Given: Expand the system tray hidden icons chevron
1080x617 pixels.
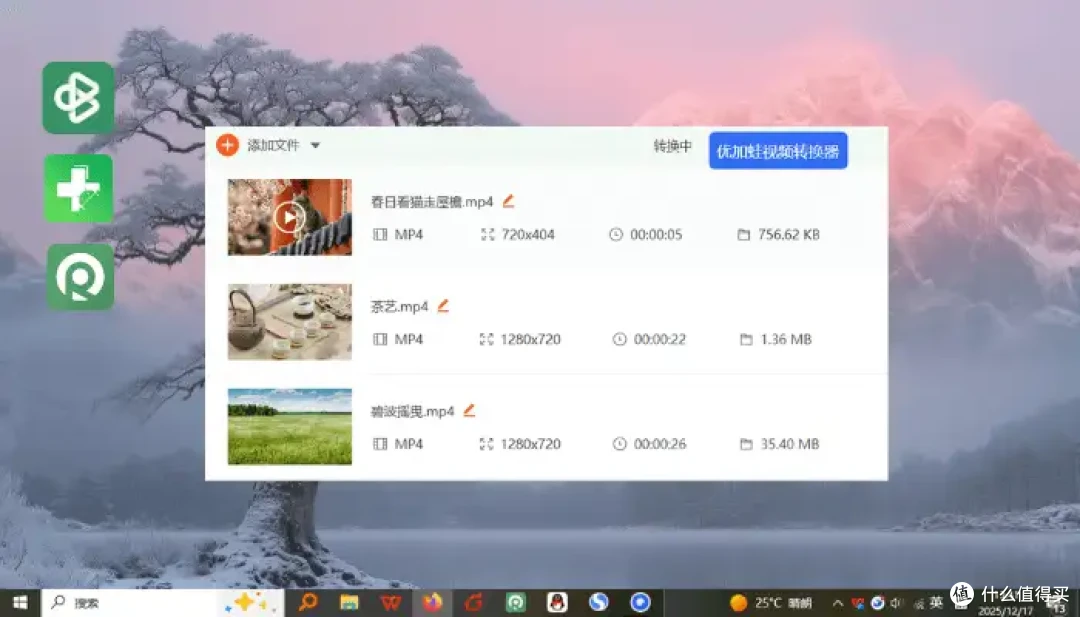Looking at the screenshot, I should point(838,603).
